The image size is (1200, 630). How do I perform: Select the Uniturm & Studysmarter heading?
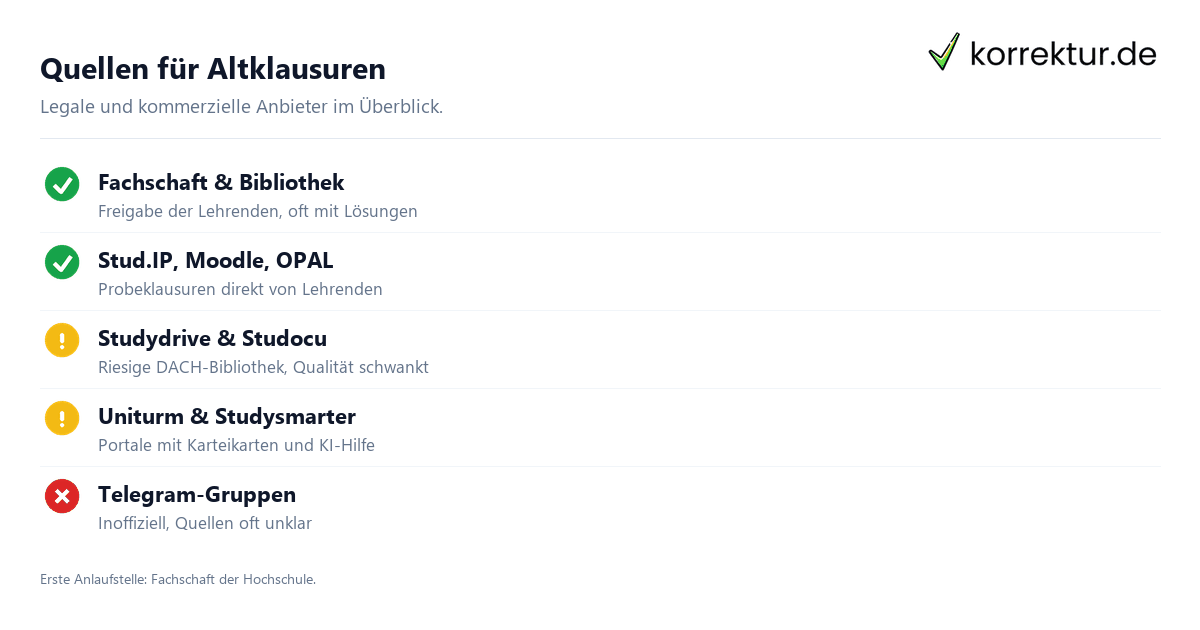pos(227,417)
